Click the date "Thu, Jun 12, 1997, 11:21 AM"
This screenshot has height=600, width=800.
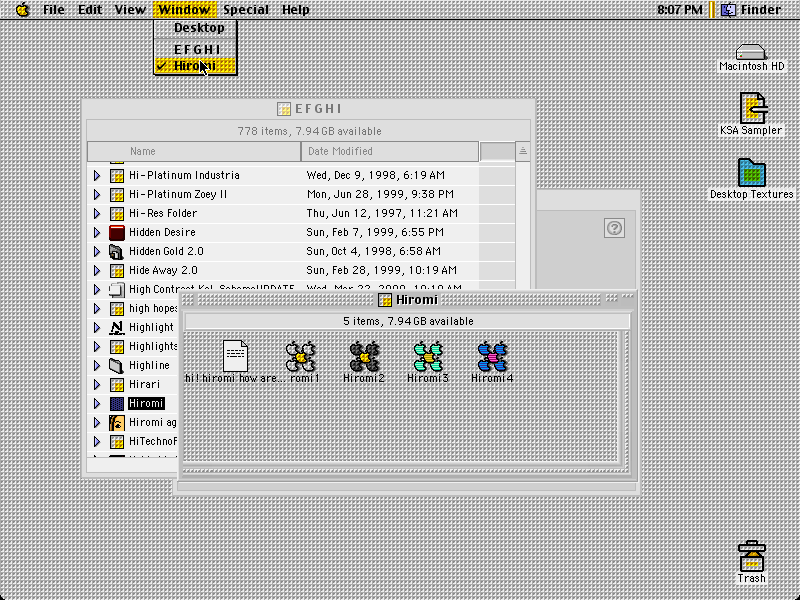pyautogui.click(x=382, y=213)
